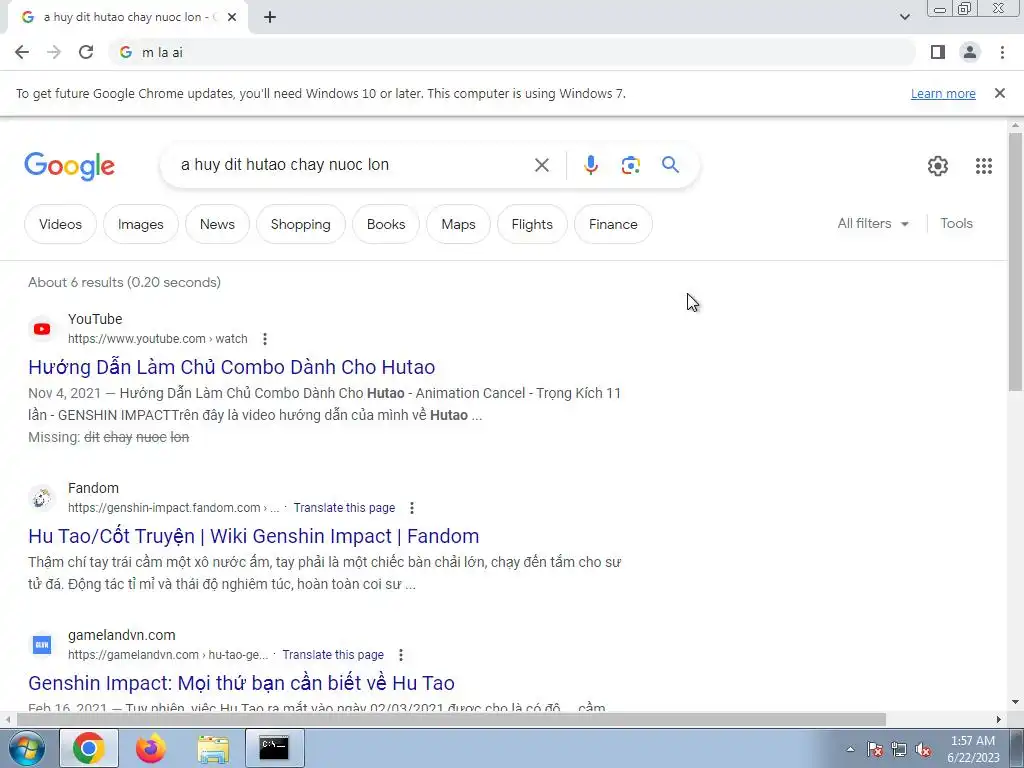Click the vertical scrollbar thumb
Screen dimensions: 1024x768
pos(1016,262)
